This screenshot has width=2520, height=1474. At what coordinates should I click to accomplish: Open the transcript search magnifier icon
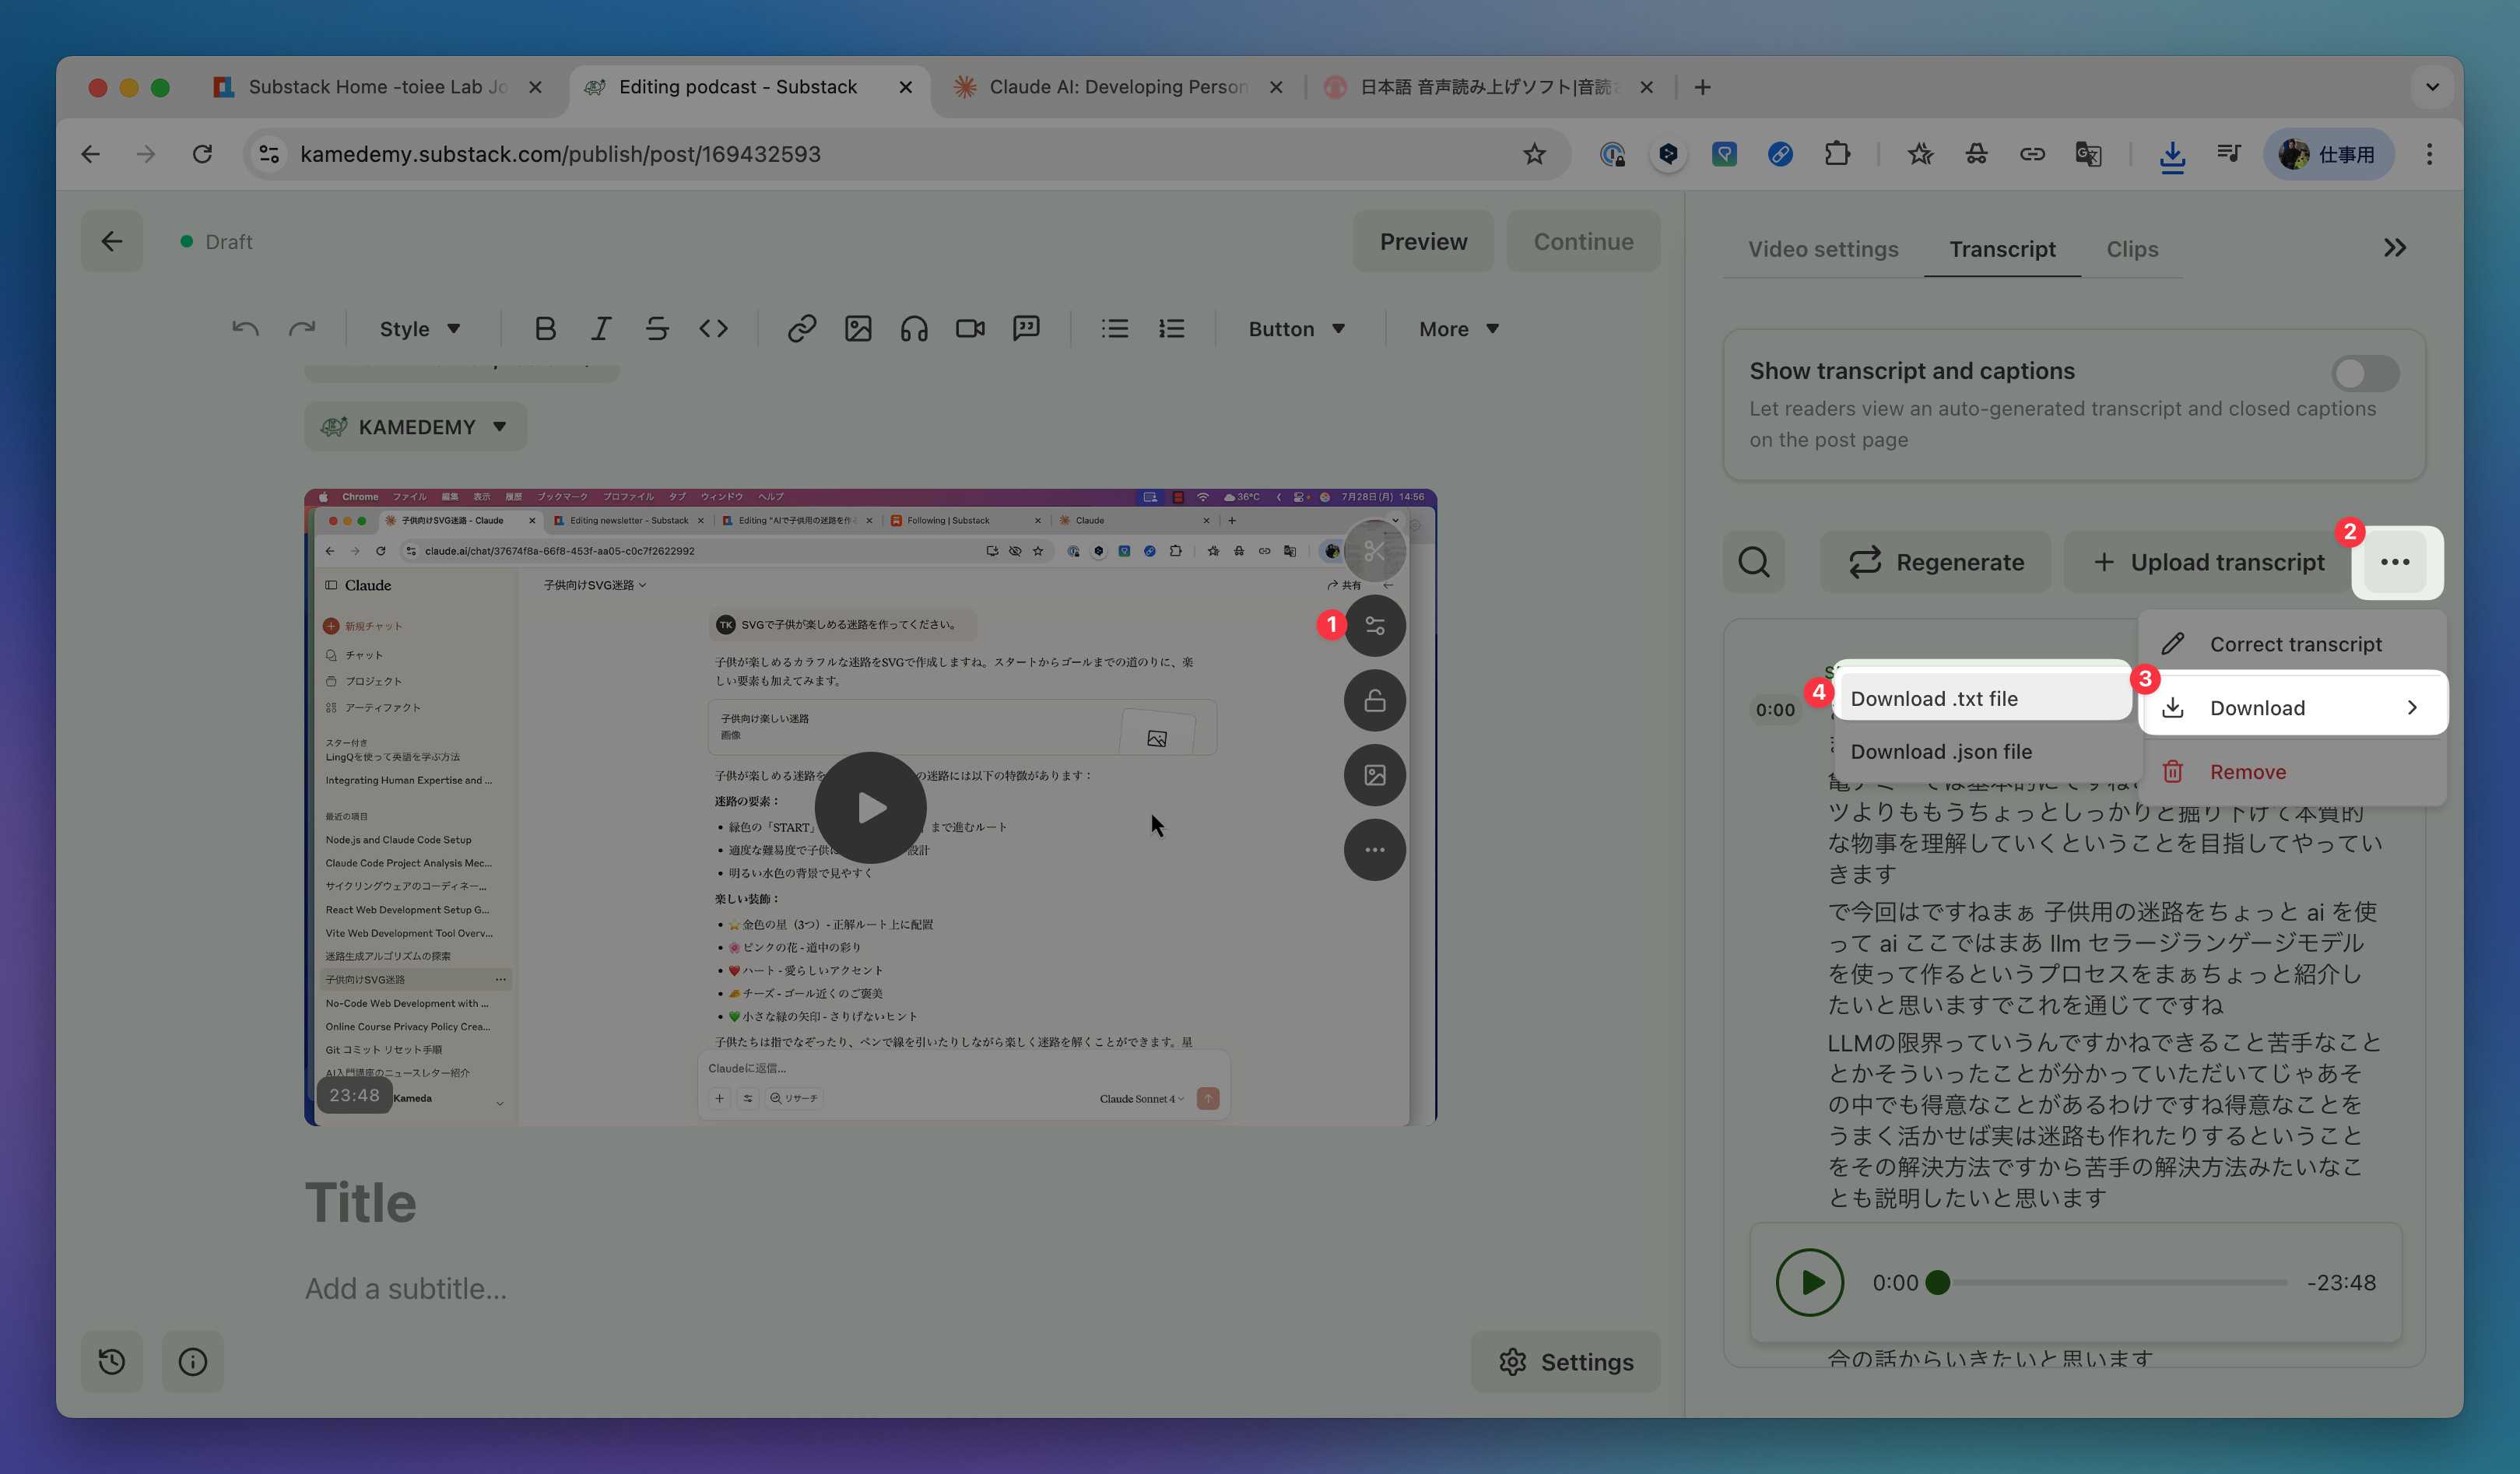[1754, 562]
